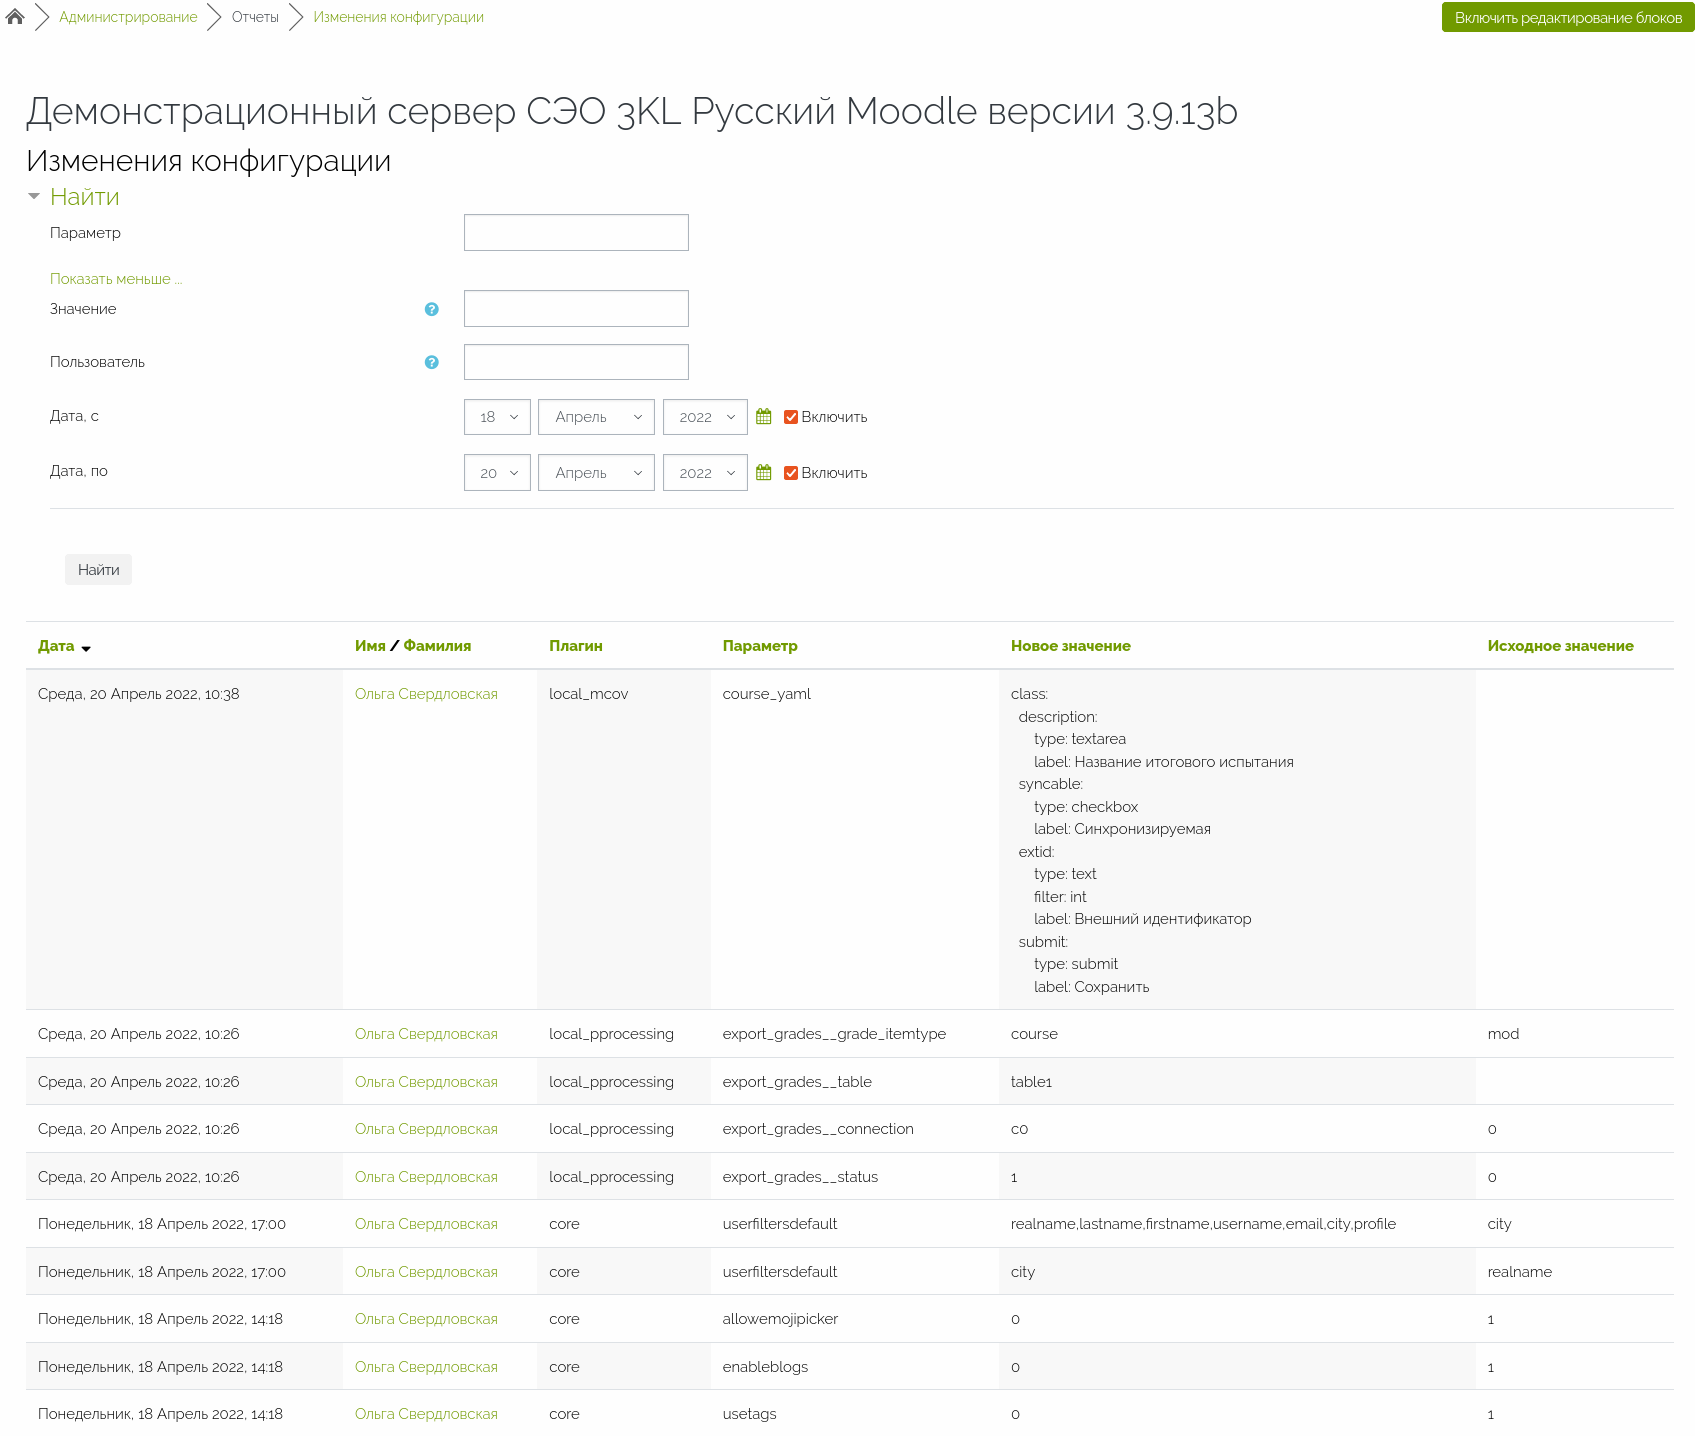Click the sort arrow beside Дата column
Screen dimensions: 1695x1436
(x=86, y=648)
